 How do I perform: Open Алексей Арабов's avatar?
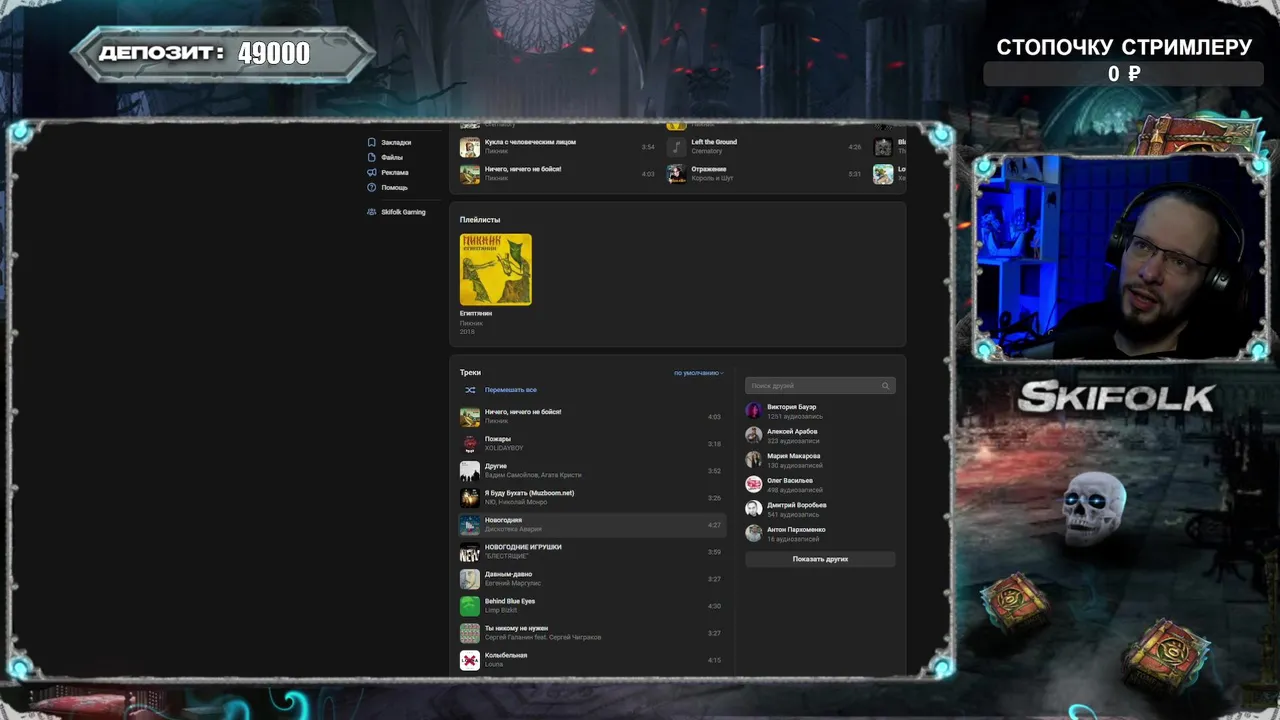coord(754,435)
